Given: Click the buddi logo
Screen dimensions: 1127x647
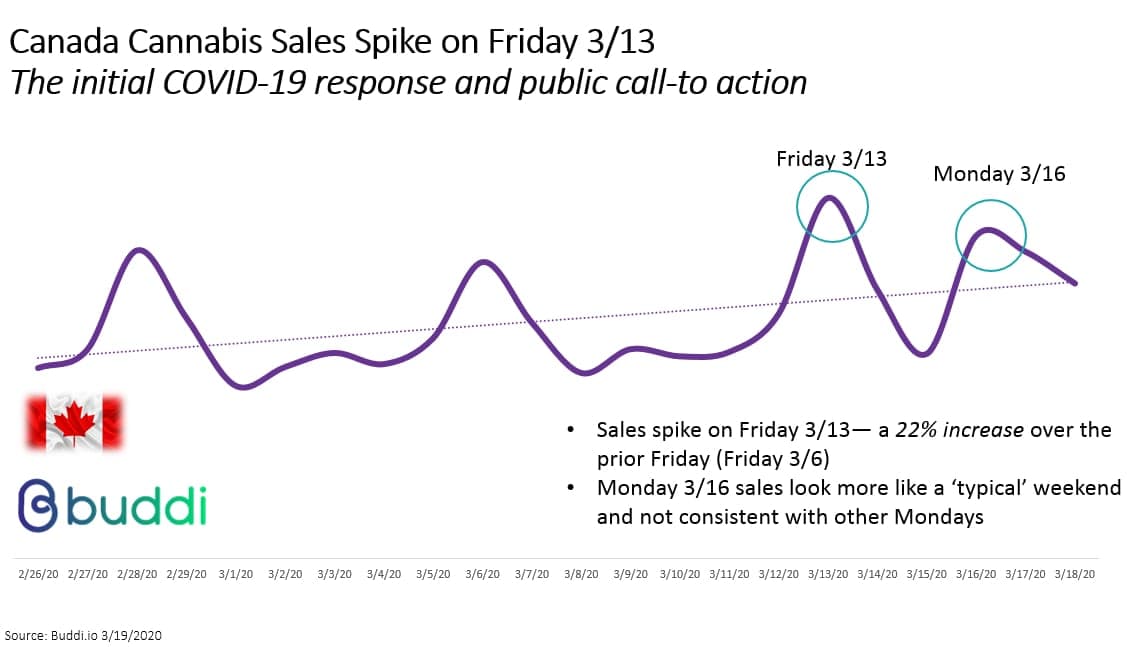Looking at the screenshot, I should (x=112, y=505).
